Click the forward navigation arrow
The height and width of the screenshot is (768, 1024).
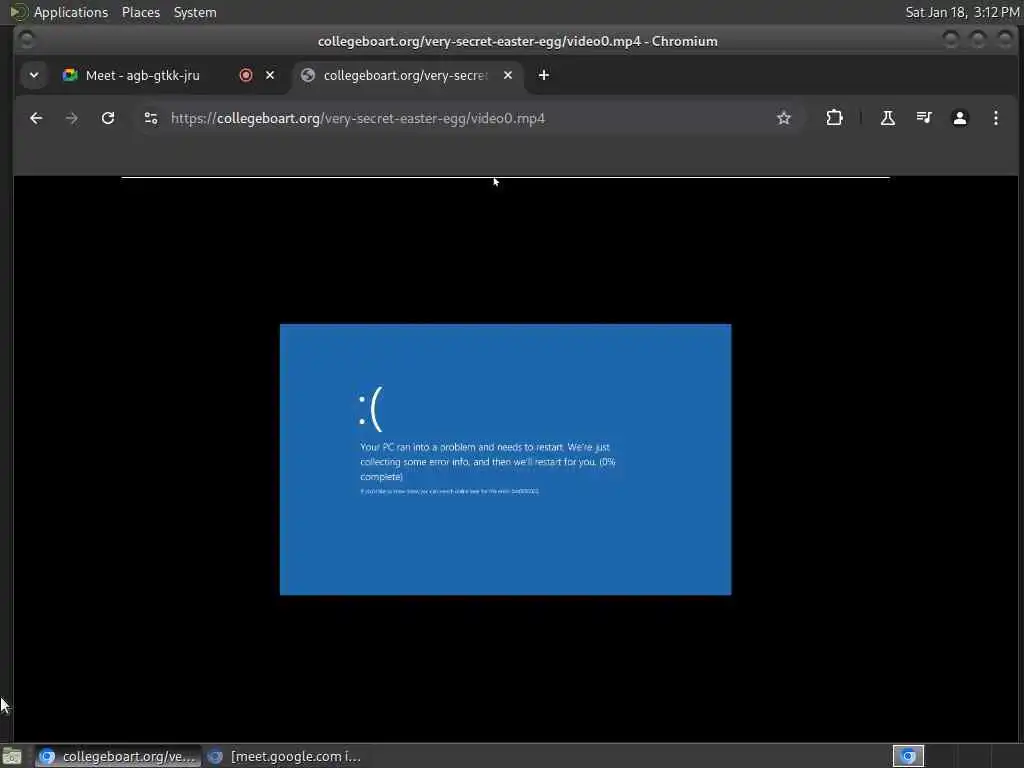point(72,118)
